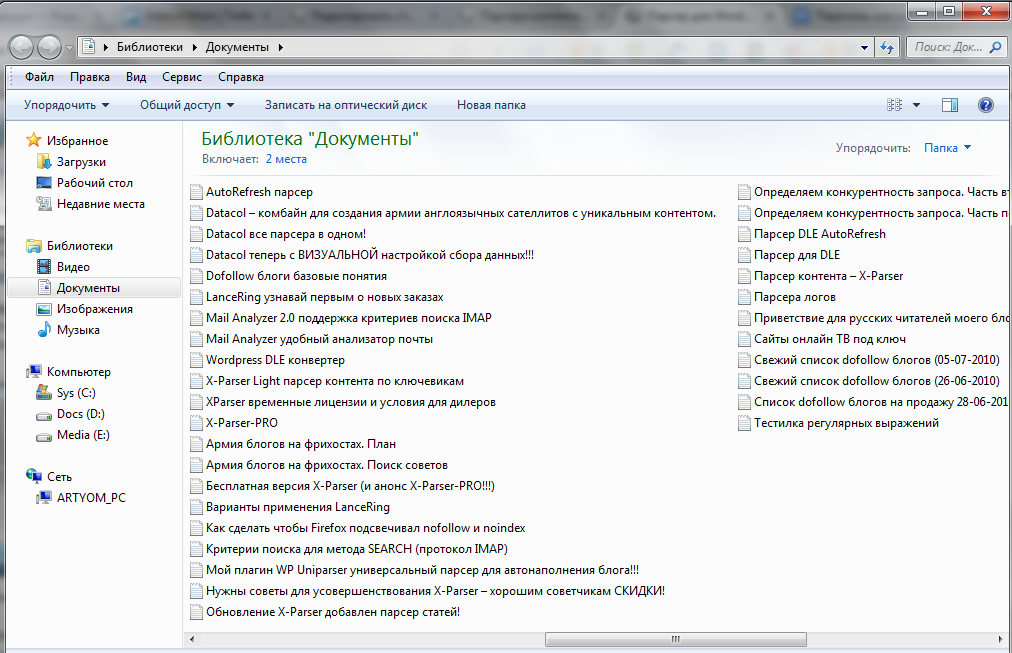Click Документы breadcrumb in address bar

click(x=237, y=47)
